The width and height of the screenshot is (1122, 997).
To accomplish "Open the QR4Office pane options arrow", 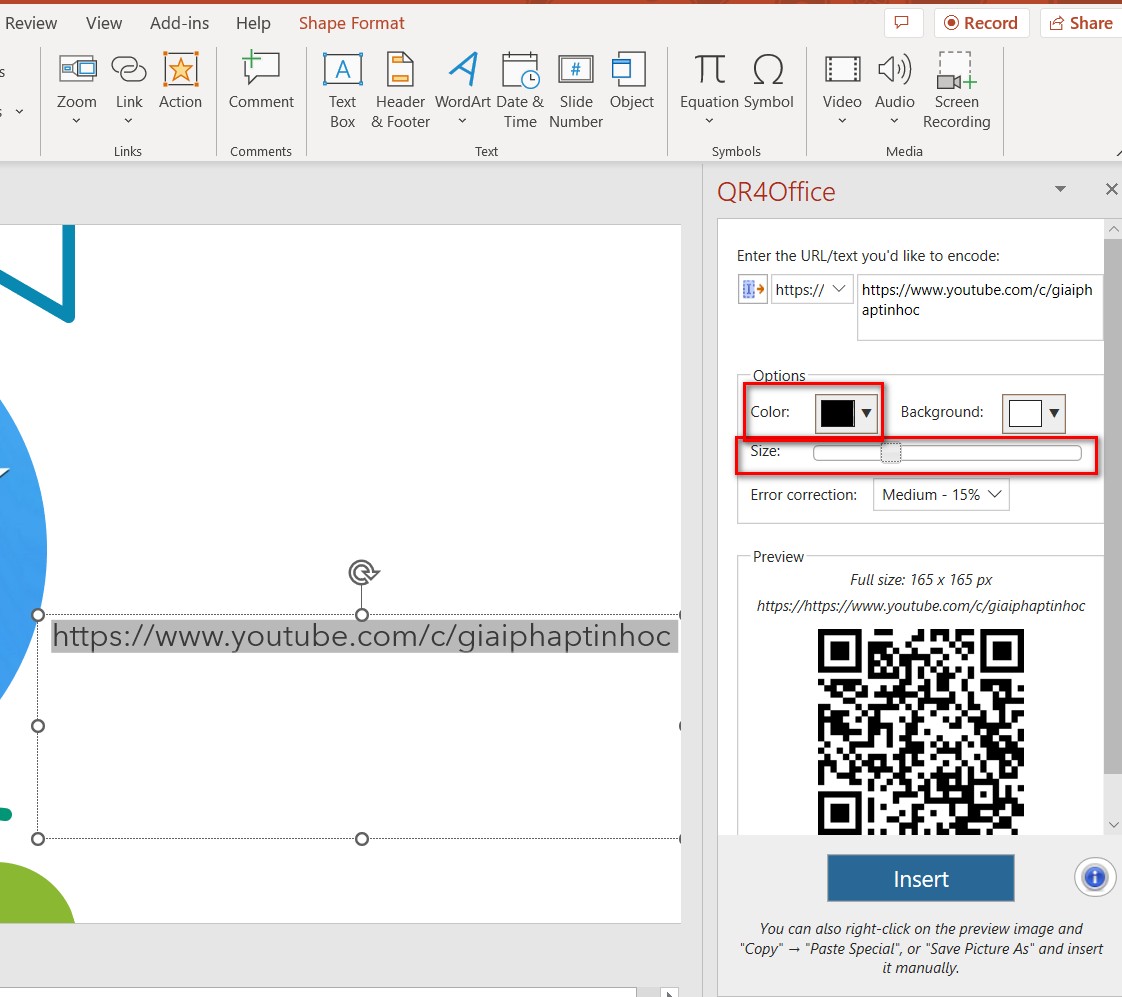I will click(x=1060, y=189).
